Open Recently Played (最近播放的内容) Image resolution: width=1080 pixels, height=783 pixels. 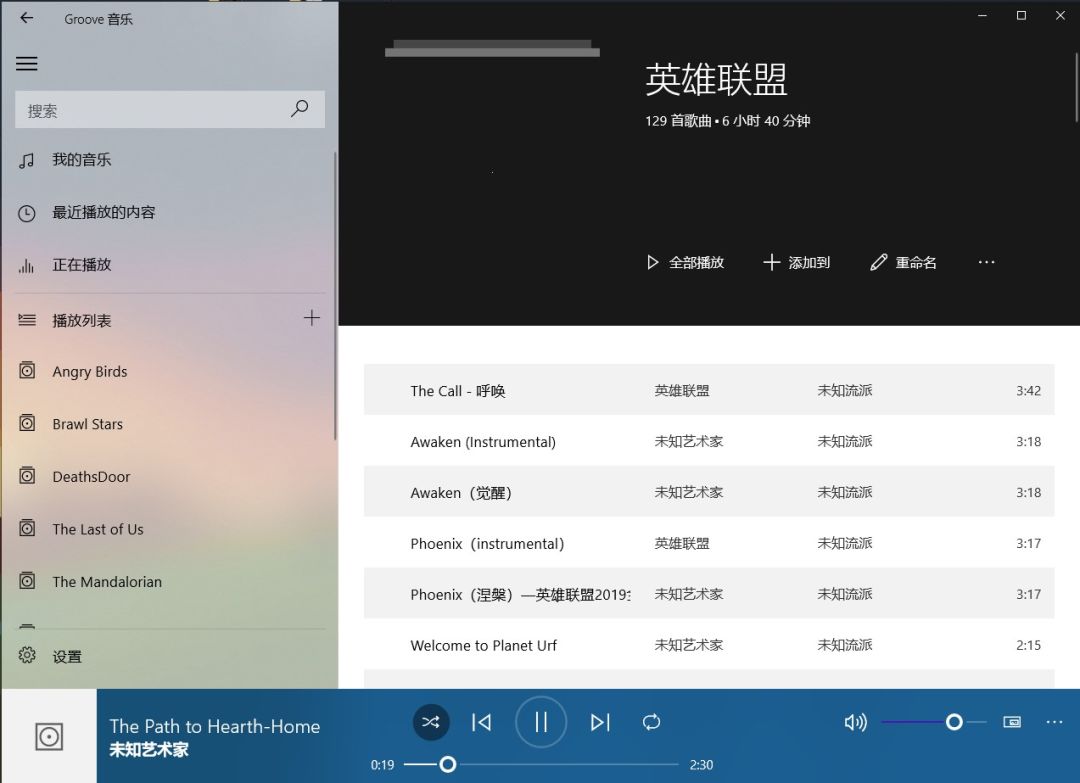coord(169,212)
